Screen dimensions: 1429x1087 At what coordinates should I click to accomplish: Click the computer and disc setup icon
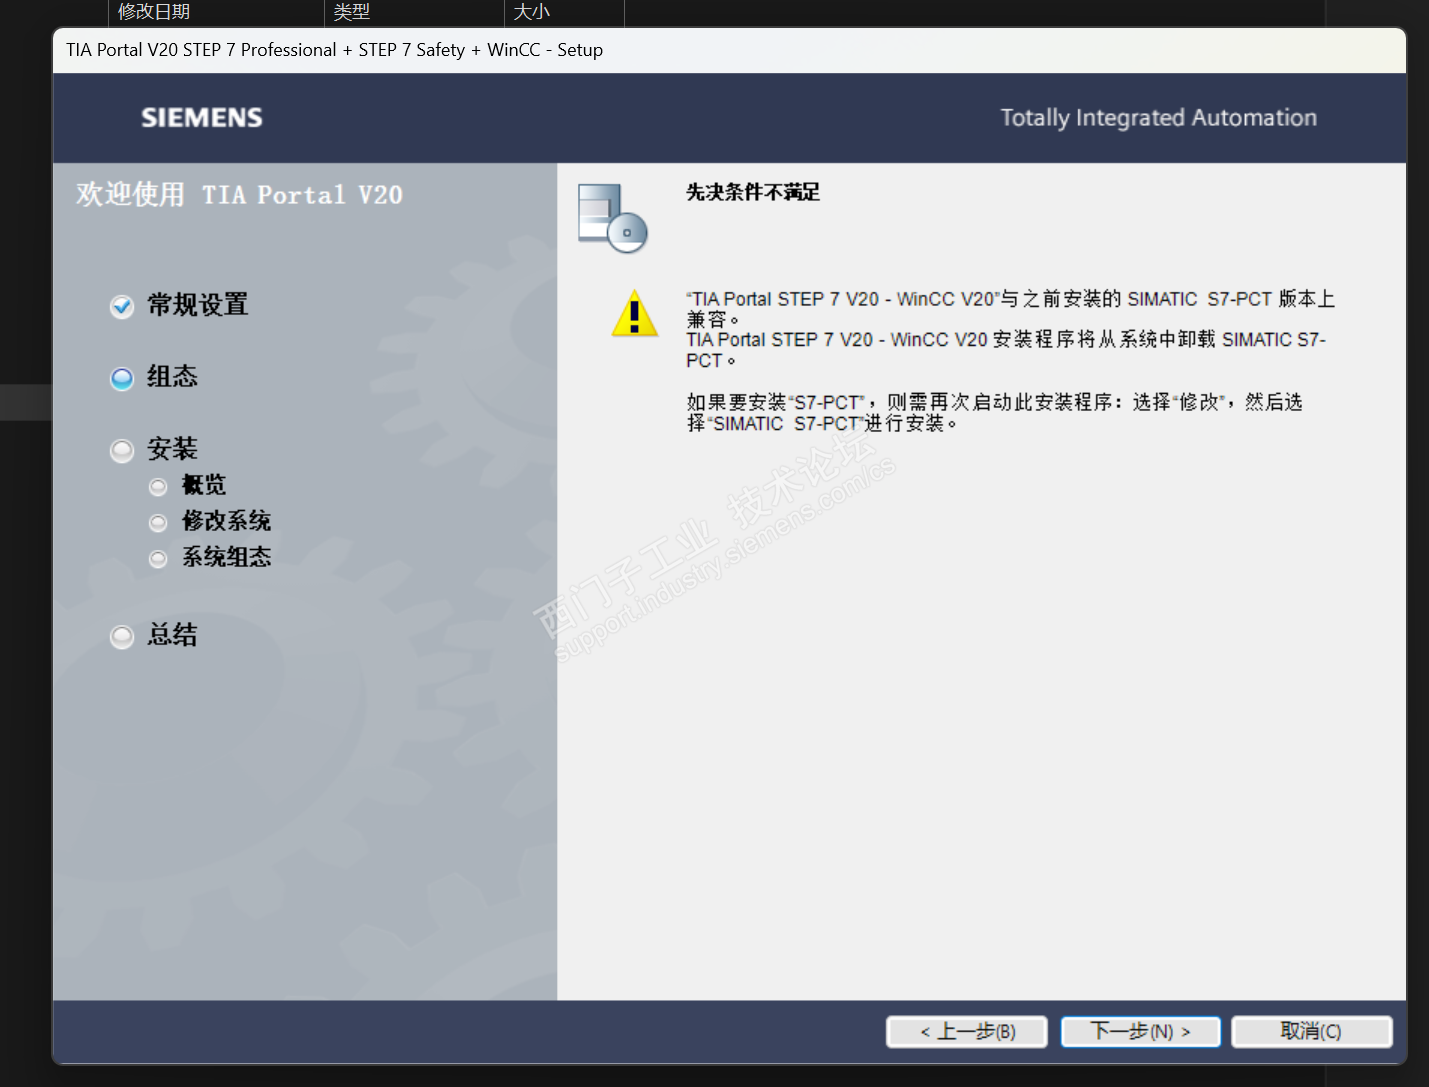click(613, 218)
